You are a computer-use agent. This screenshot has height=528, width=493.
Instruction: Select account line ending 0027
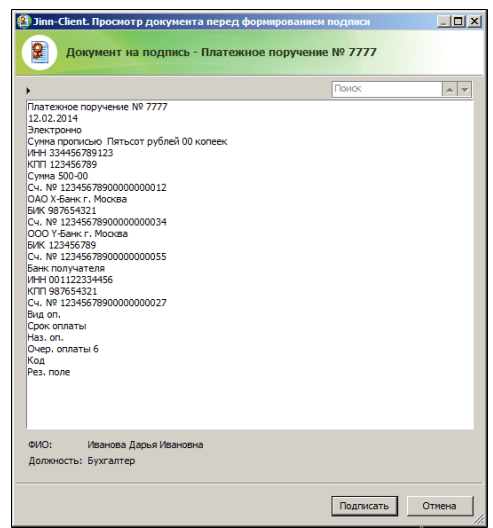point(97,303)
